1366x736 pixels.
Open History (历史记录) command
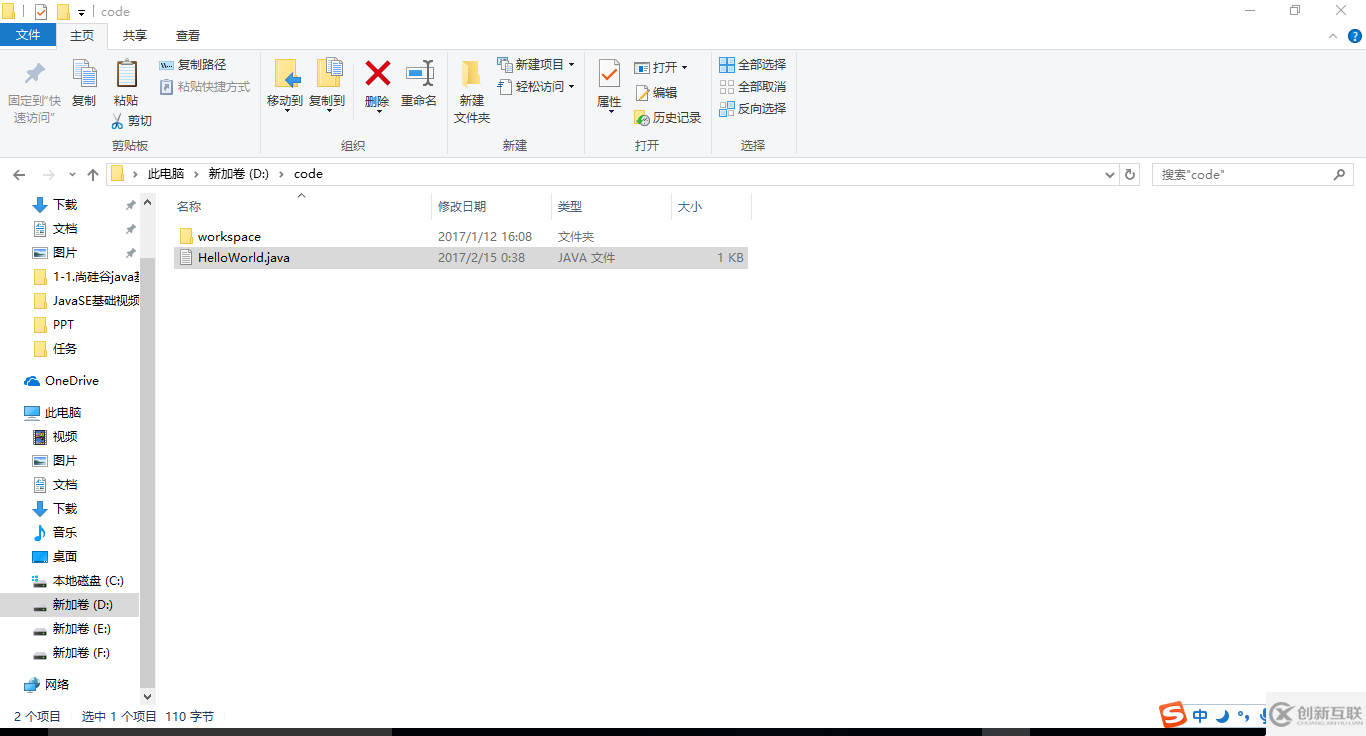tap(668, 117)
